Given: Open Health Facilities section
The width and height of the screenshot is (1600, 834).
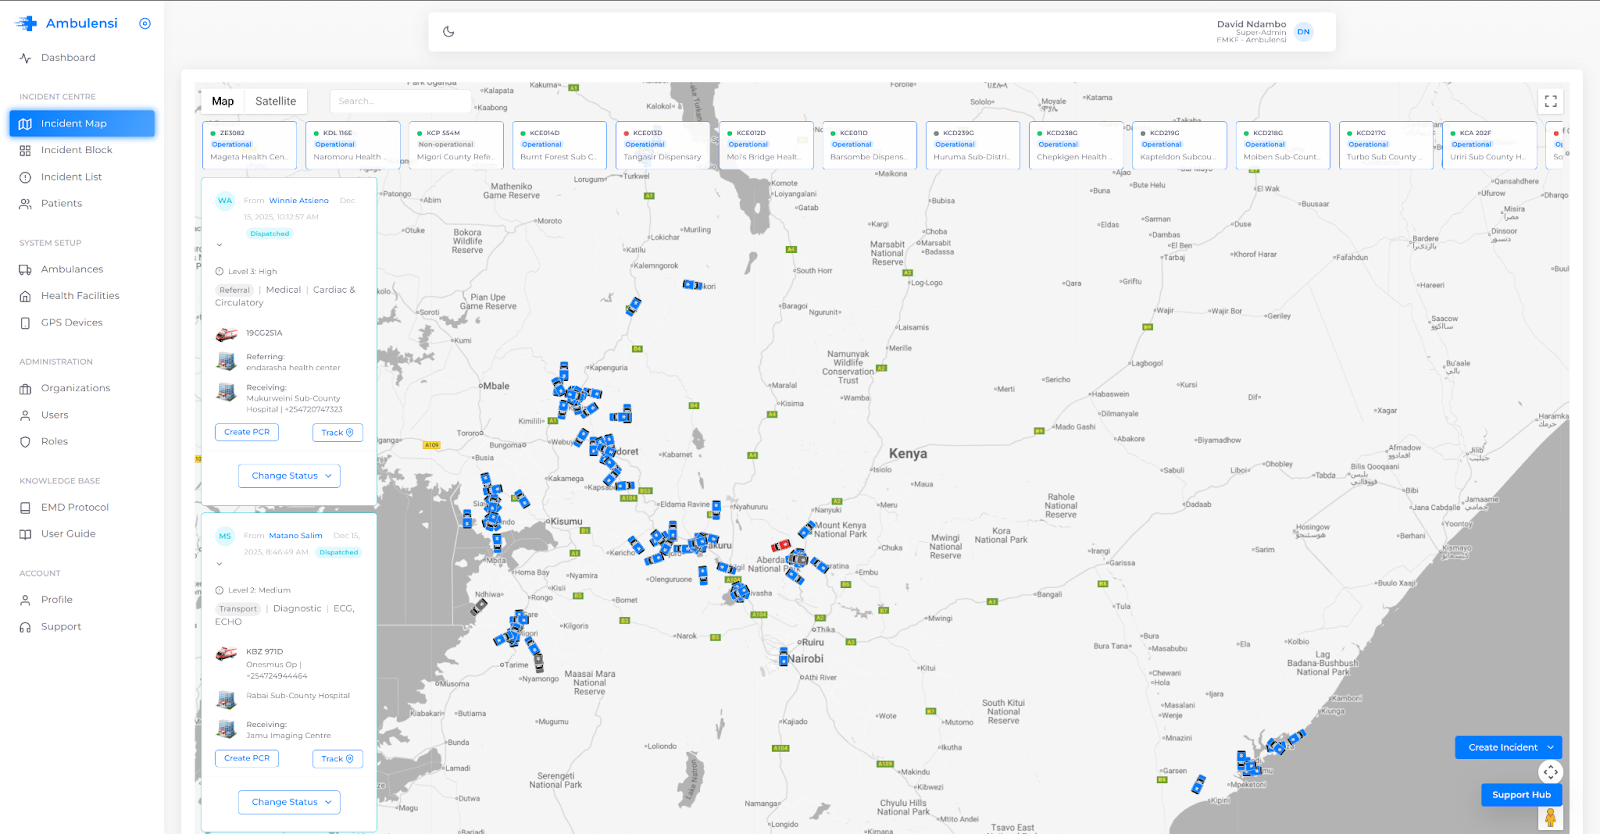Looking at the screenshot, I should (x=80, y=296).
